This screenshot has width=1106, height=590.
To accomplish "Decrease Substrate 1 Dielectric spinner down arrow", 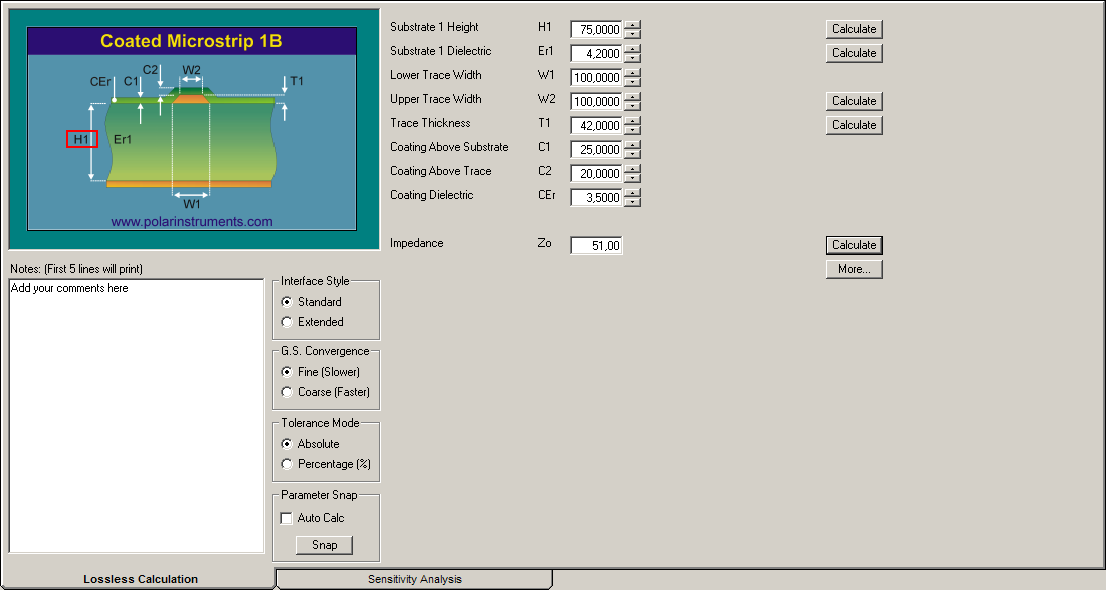I will (633, 58).
